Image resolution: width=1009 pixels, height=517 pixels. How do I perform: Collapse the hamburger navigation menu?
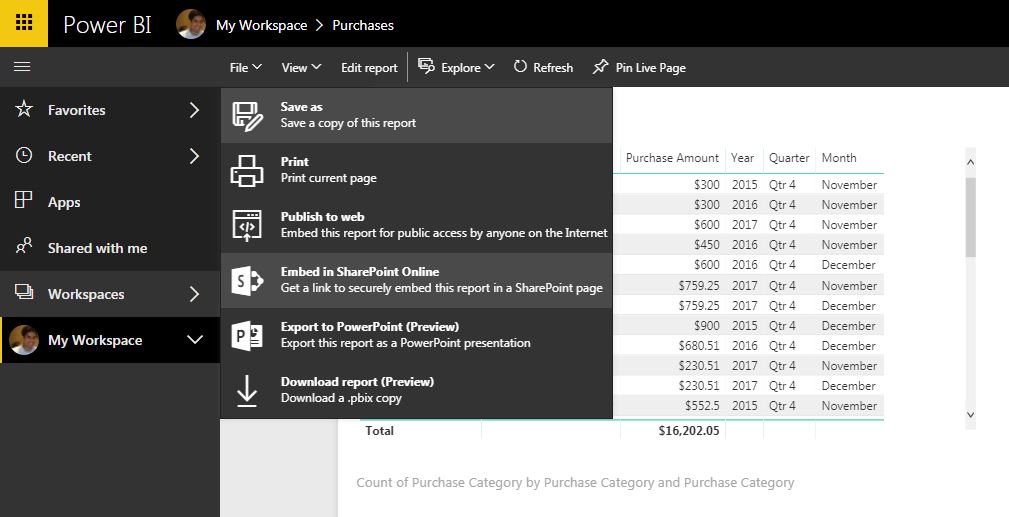(x=22, y=67)
